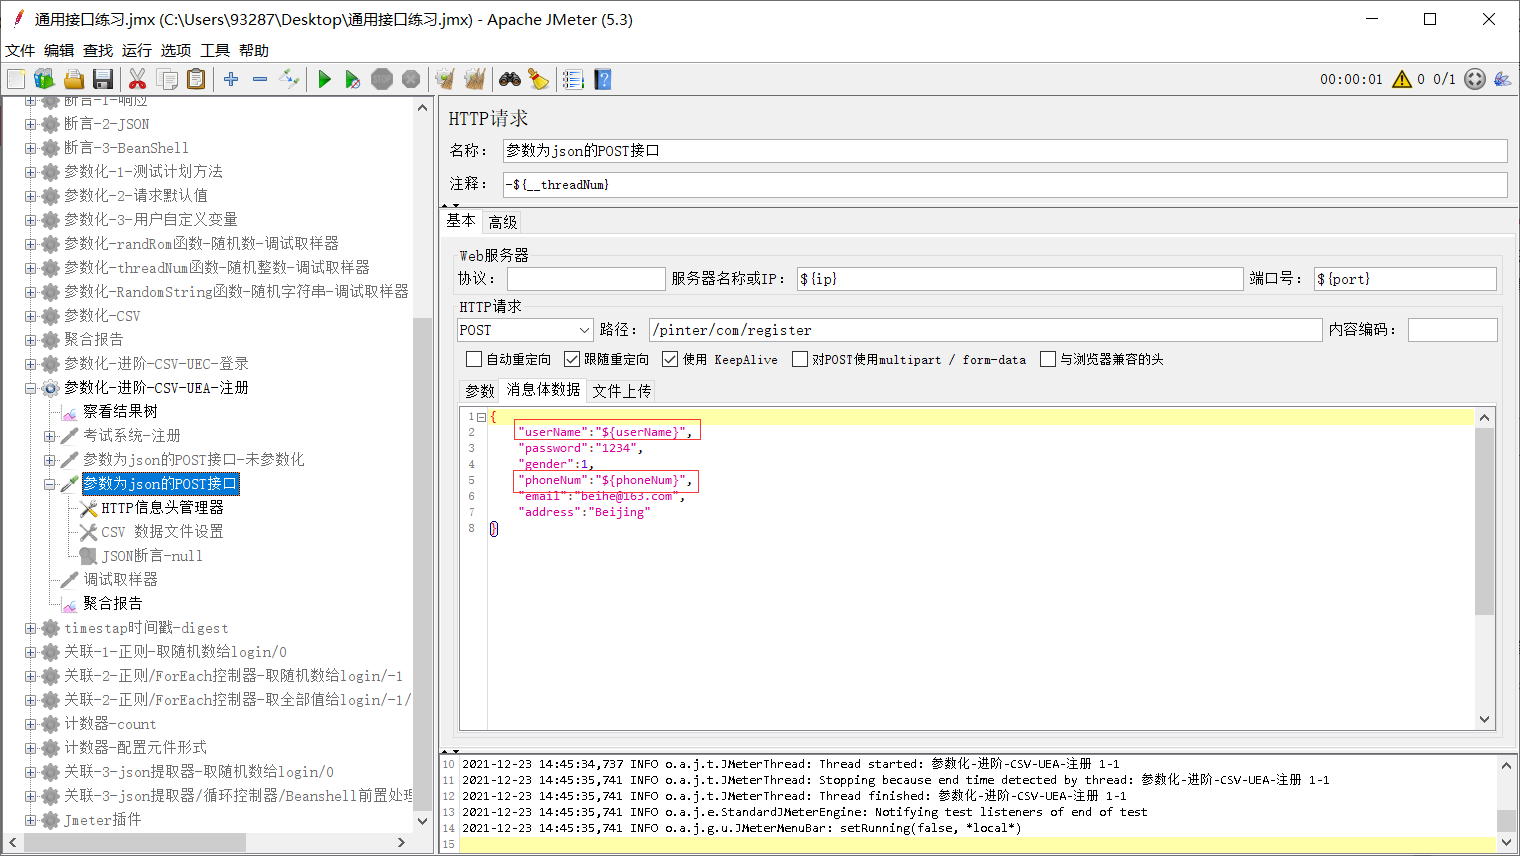The image size is (1520, 856).
Task: Click the 名称 input field
Action: [x=1005, y=151]
